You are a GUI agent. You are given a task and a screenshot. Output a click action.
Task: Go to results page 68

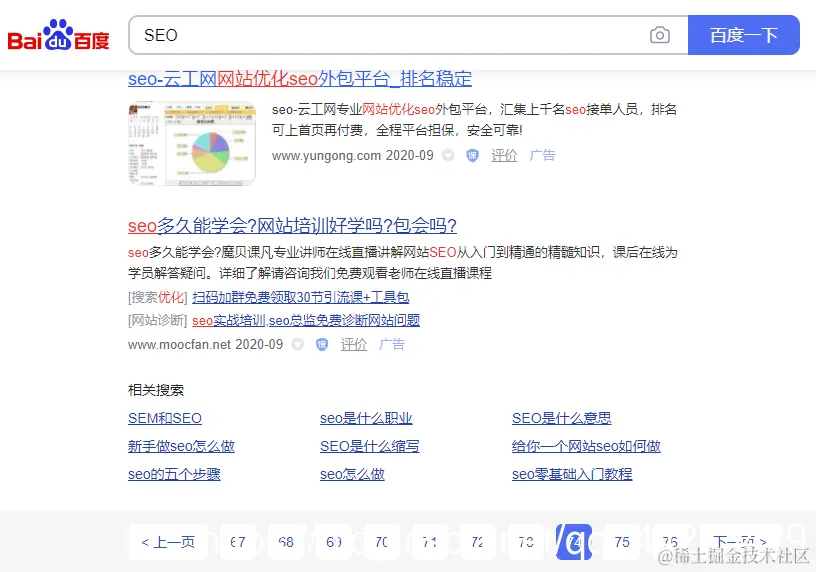tap(286, 542)
